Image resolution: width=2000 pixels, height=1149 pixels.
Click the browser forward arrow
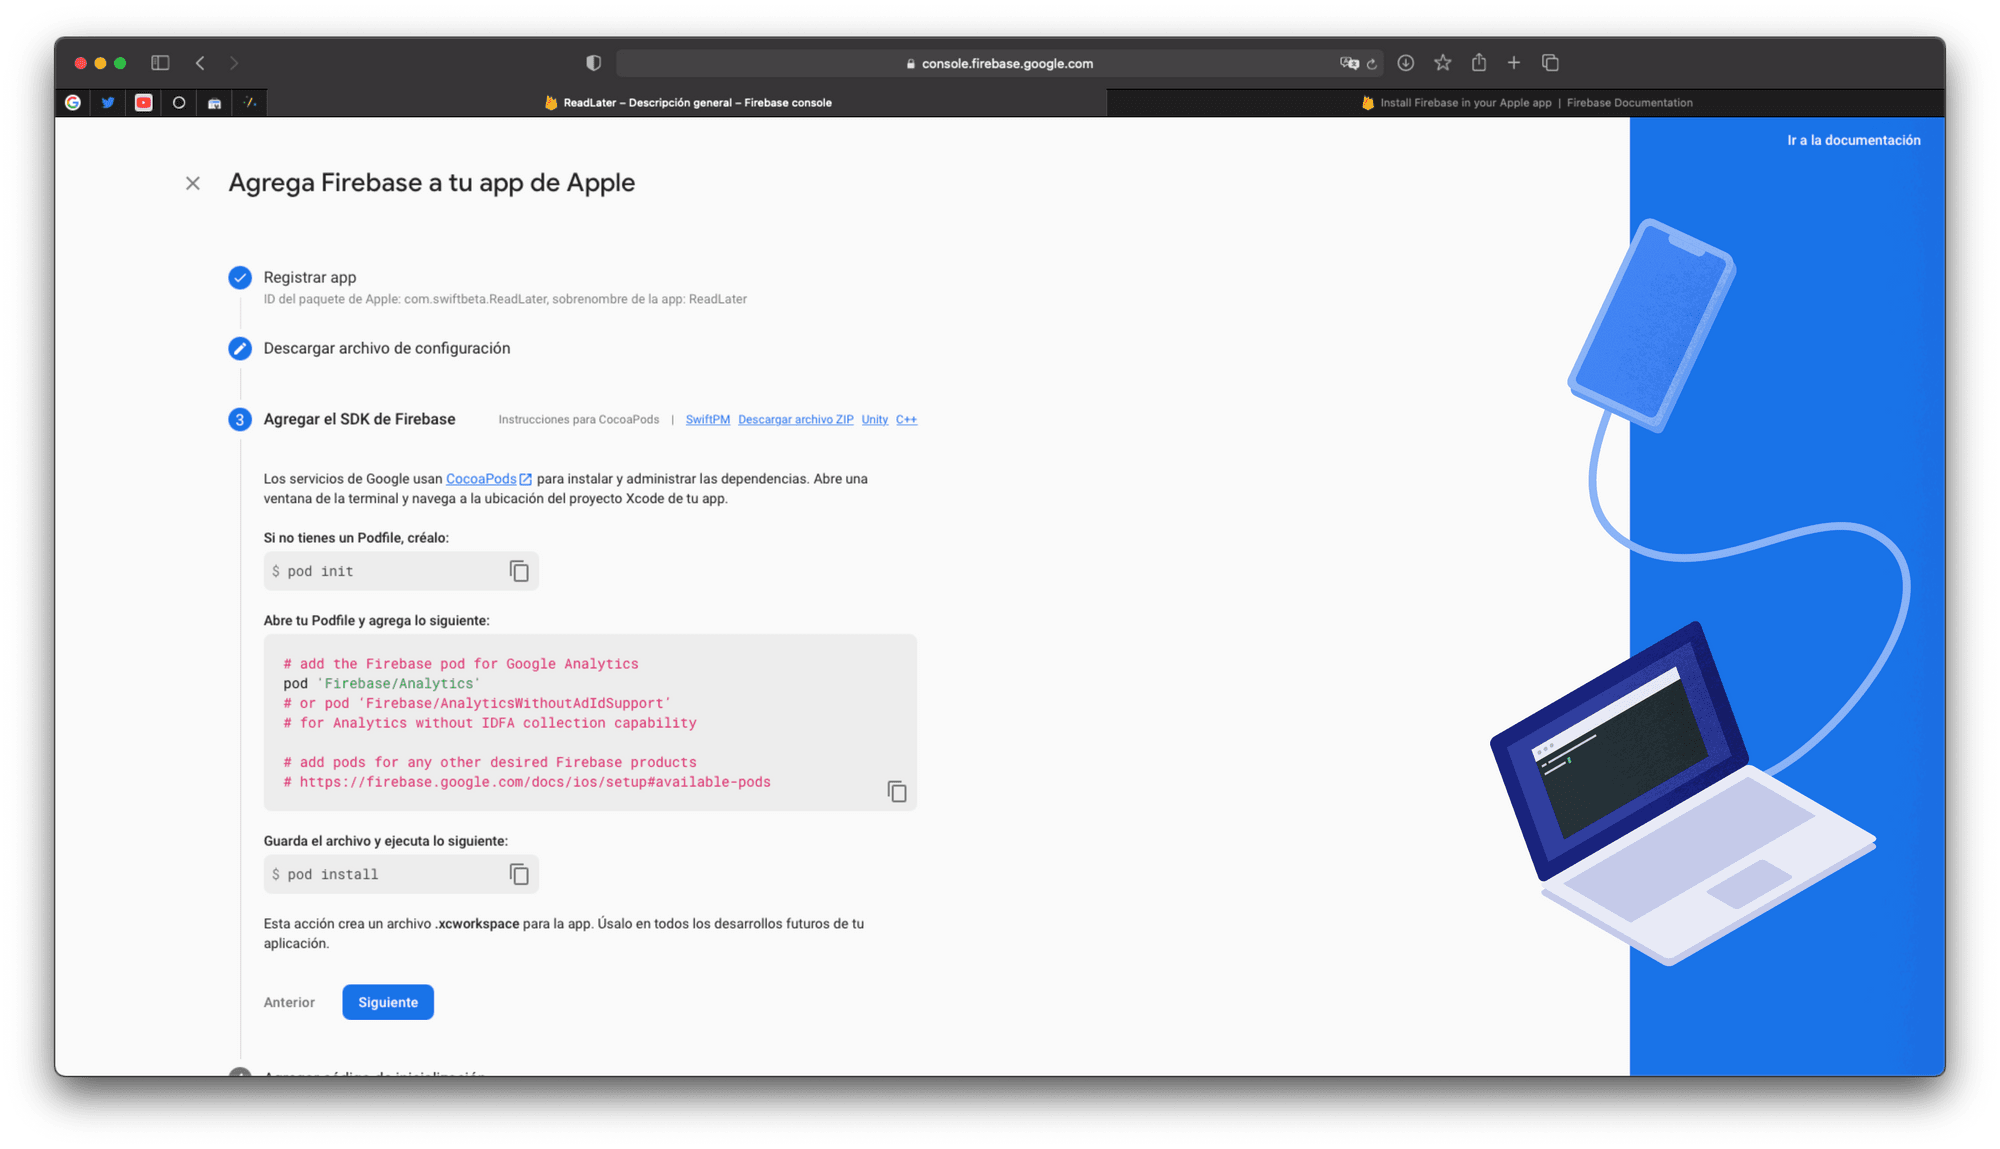[234, 63]
